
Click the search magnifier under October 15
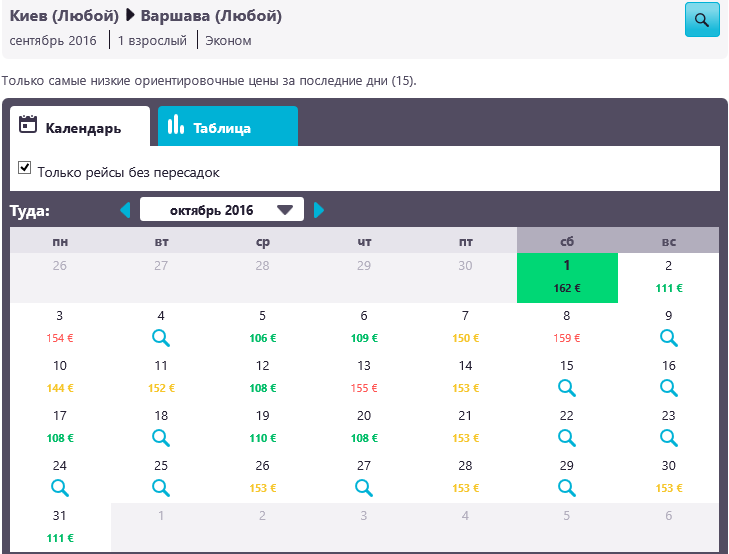tap(567, 387)
